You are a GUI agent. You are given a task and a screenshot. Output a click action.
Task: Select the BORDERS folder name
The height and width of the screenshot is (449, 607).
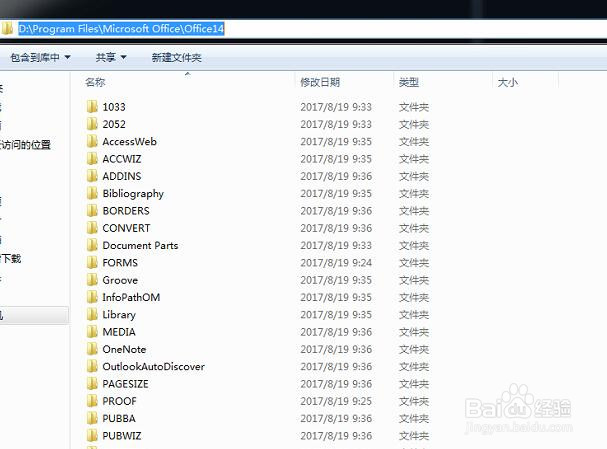pyautogui.click(x=126, y=211)
